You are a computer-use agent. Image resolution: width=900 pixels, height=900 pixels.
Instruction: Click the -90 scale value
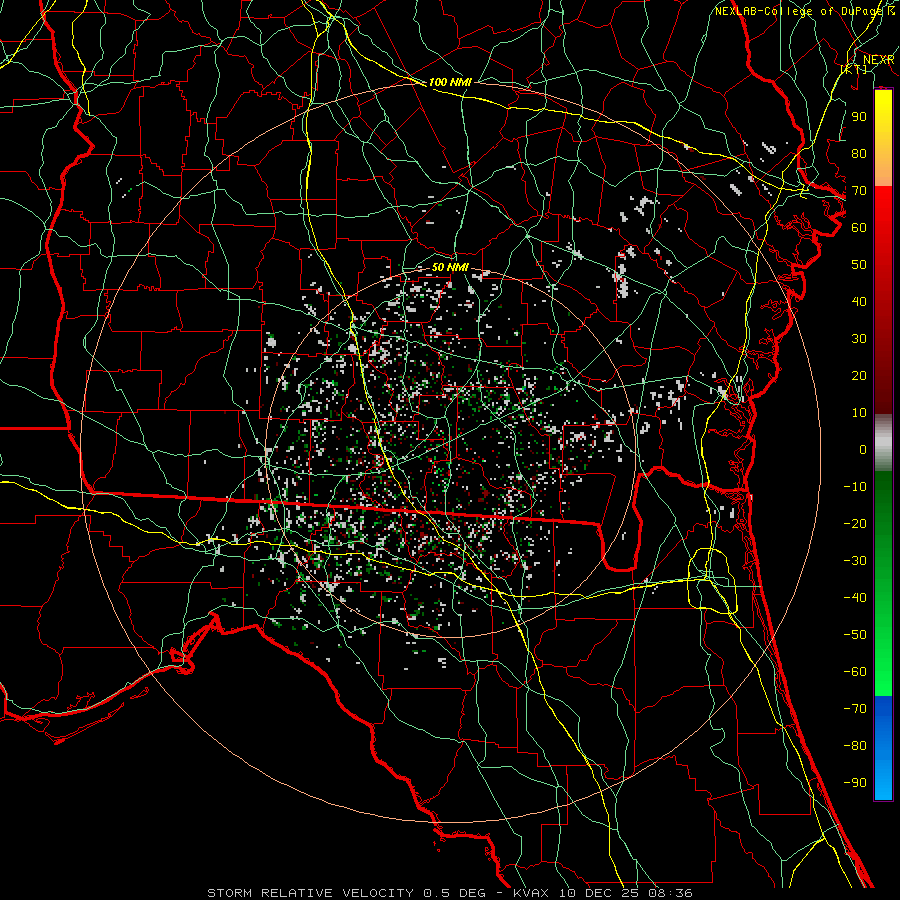click(855, 783)
